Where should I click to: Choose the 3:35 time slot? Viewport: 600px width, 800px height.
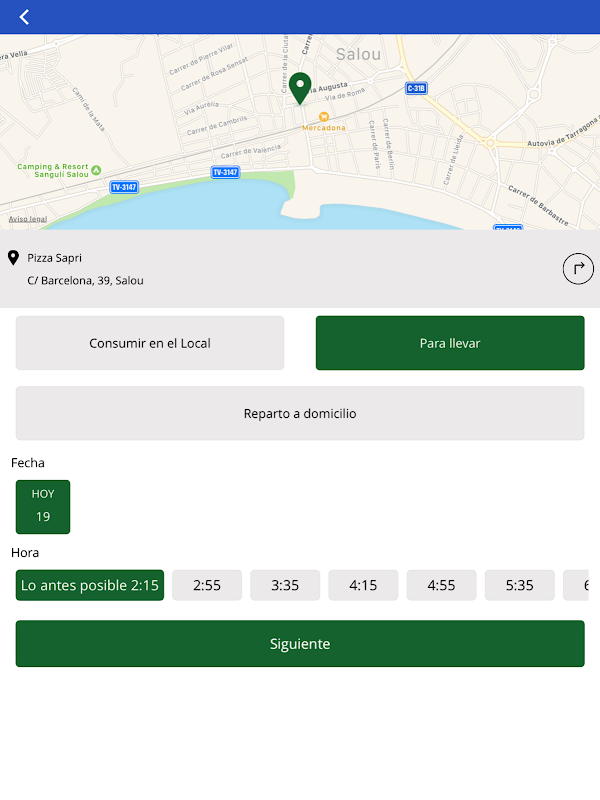285,585
